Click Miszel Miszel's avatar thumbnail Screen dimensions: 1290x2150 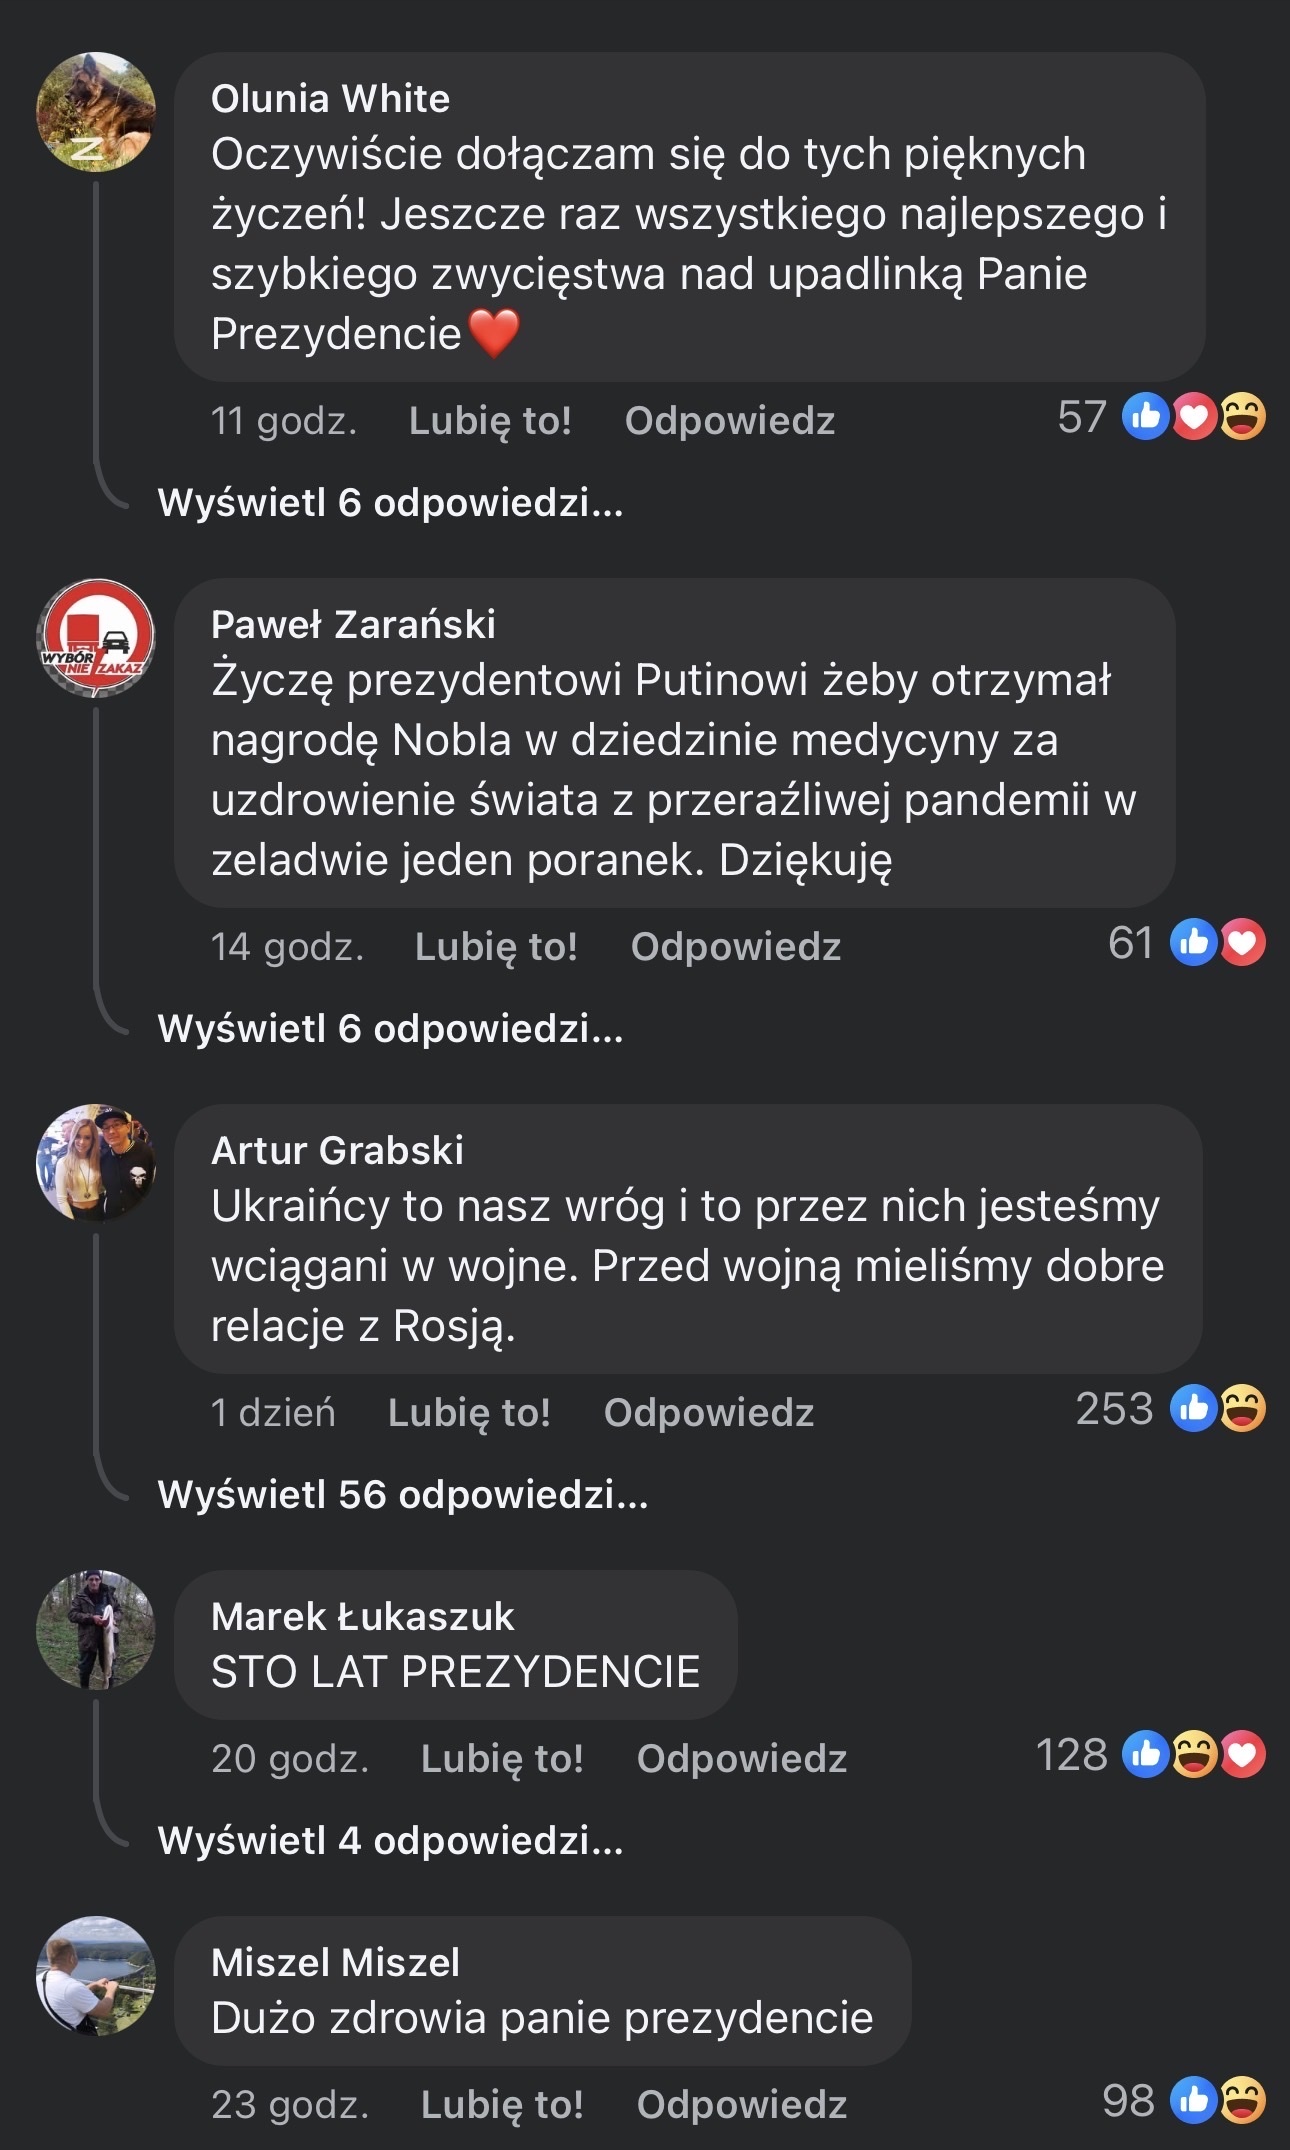click(96, 1975)
